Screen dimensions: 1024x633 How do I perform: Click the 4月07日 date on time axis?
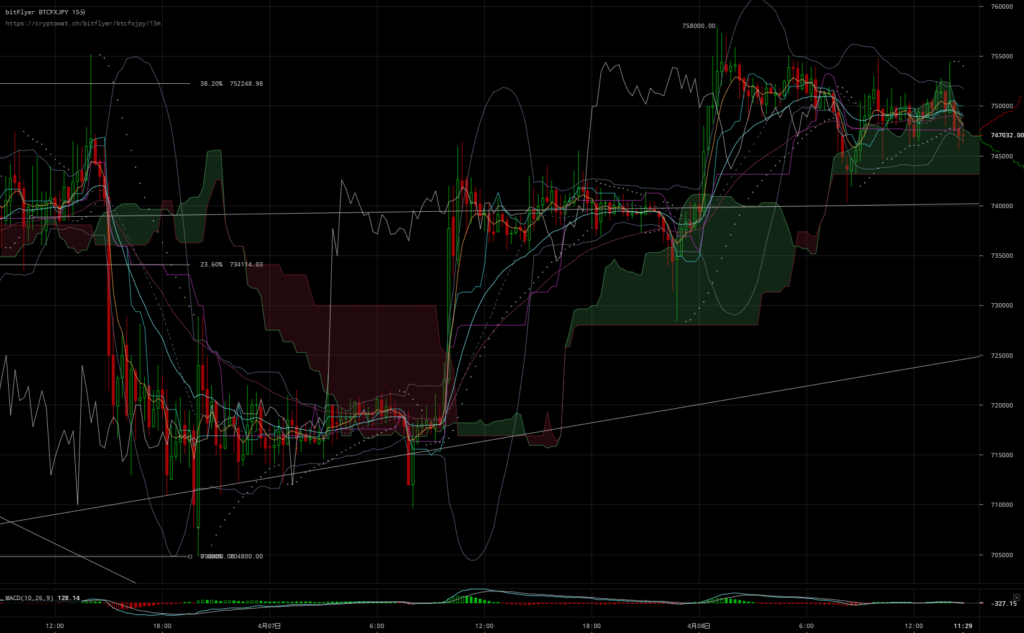(x=268, y=625)
